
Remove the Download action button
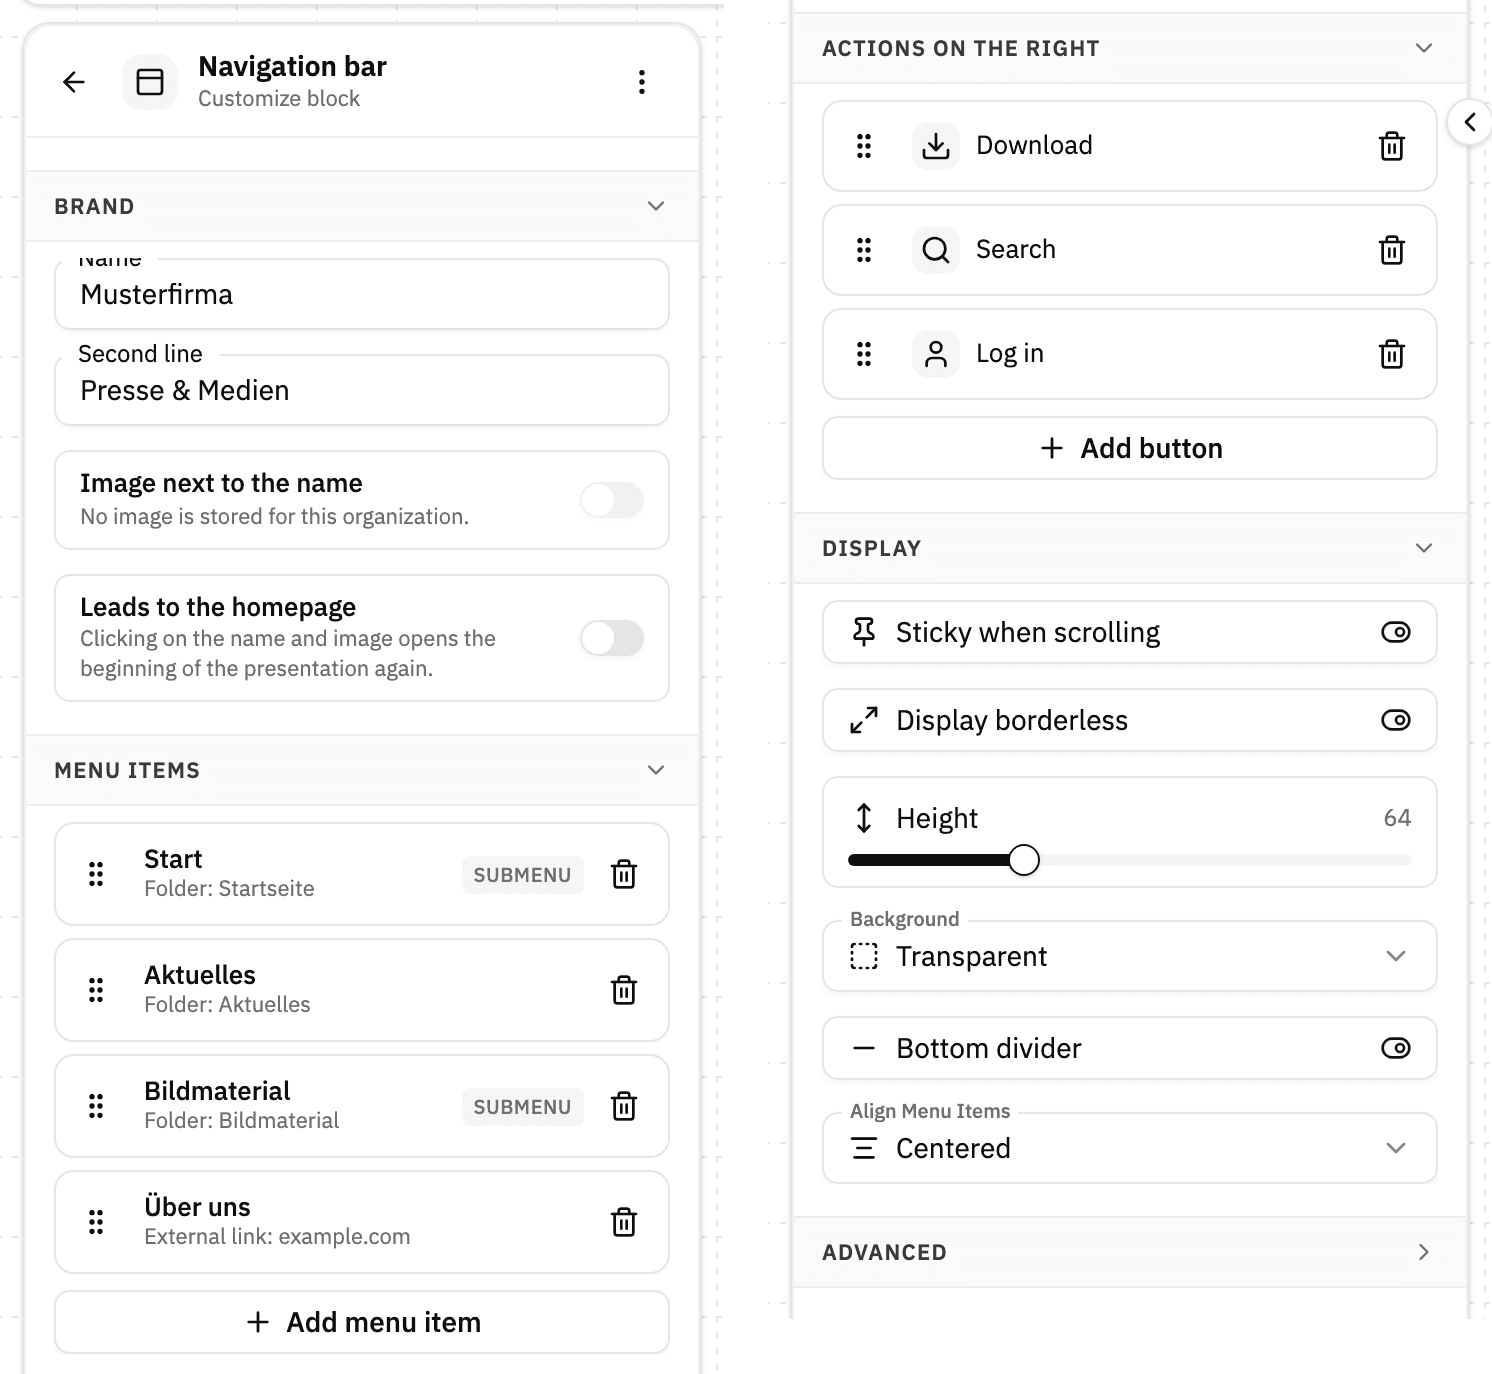[x=1392, y=146]
